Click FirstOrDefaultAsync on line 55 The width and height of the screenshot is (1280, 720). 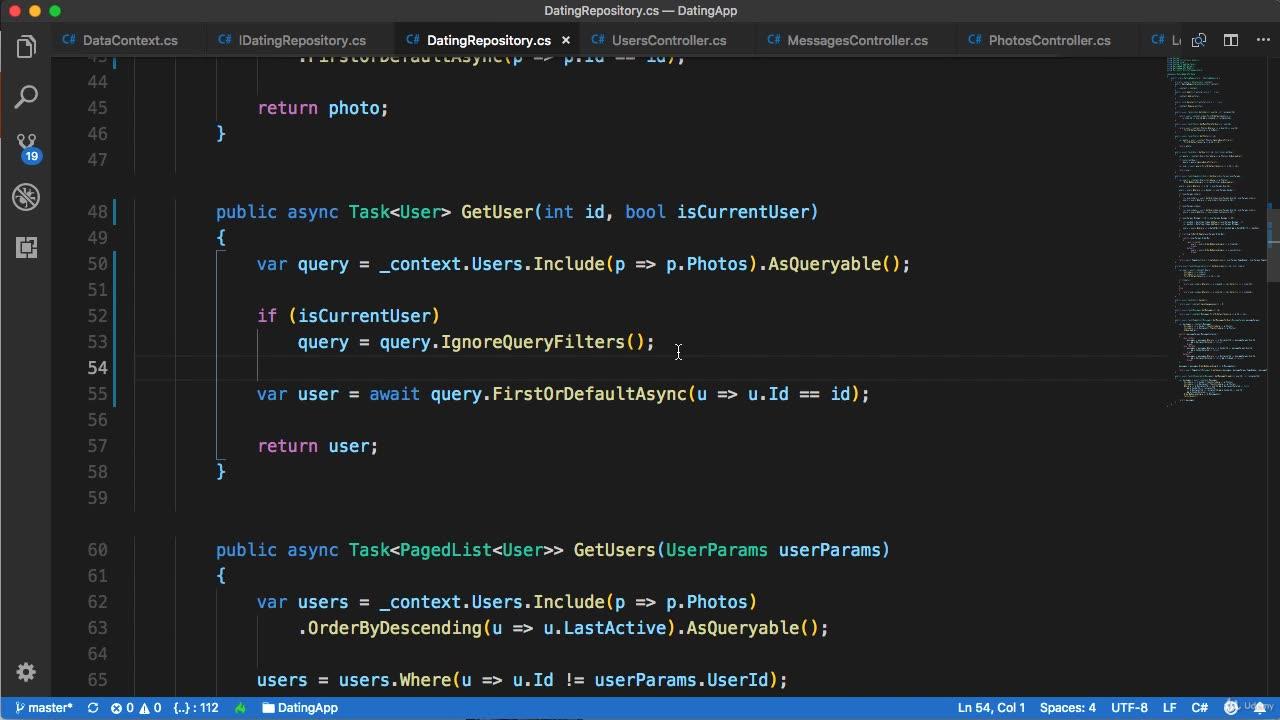click(x=589, y=394)
